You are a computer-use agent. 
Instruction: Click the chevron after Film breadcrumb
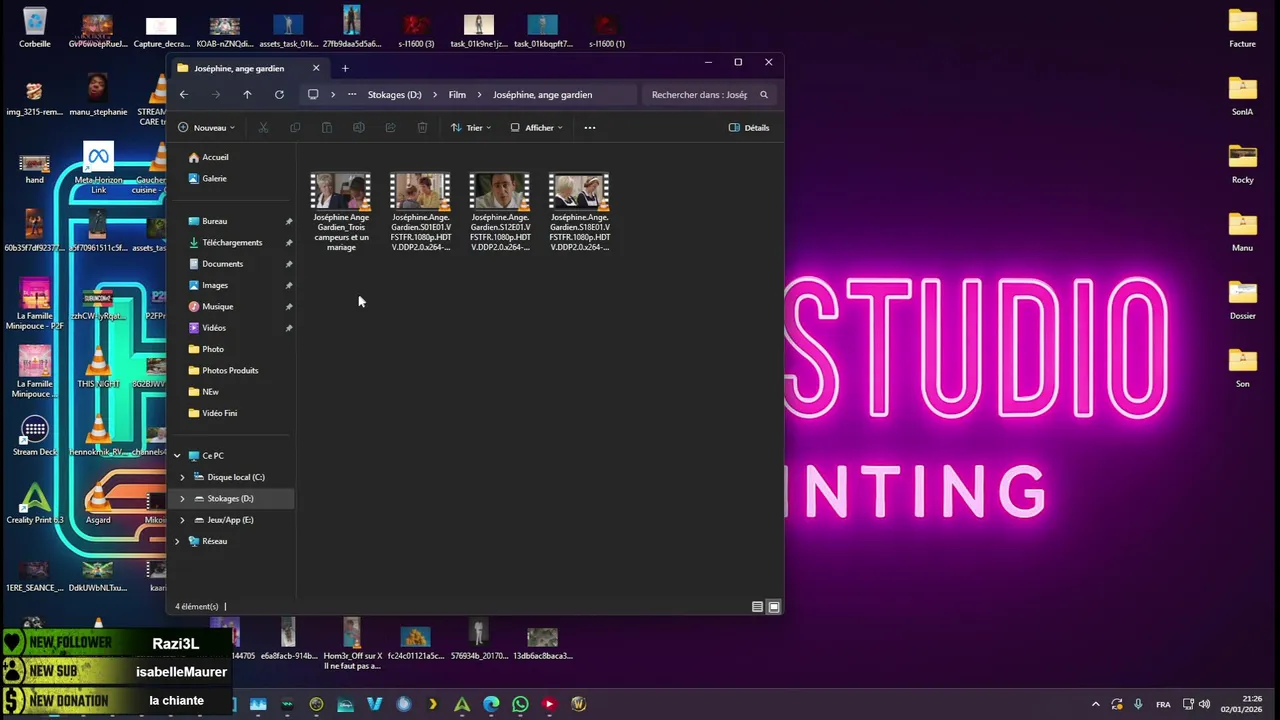(479, 95)
